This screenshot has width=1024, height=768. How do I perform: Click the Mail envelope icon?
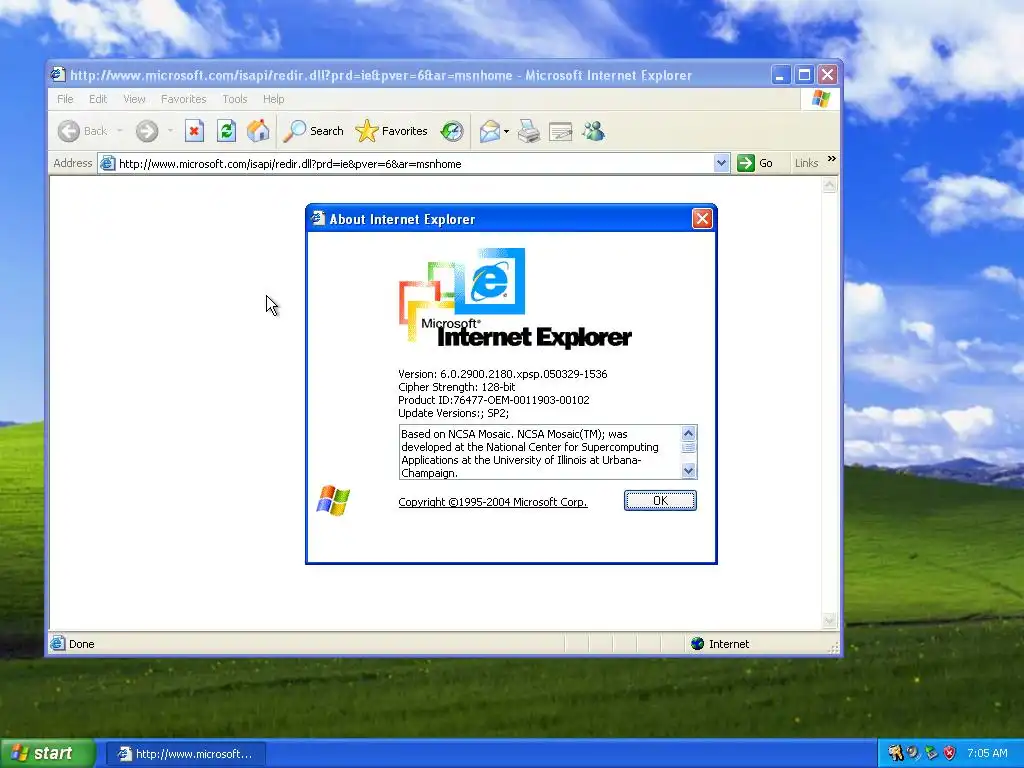489,131
